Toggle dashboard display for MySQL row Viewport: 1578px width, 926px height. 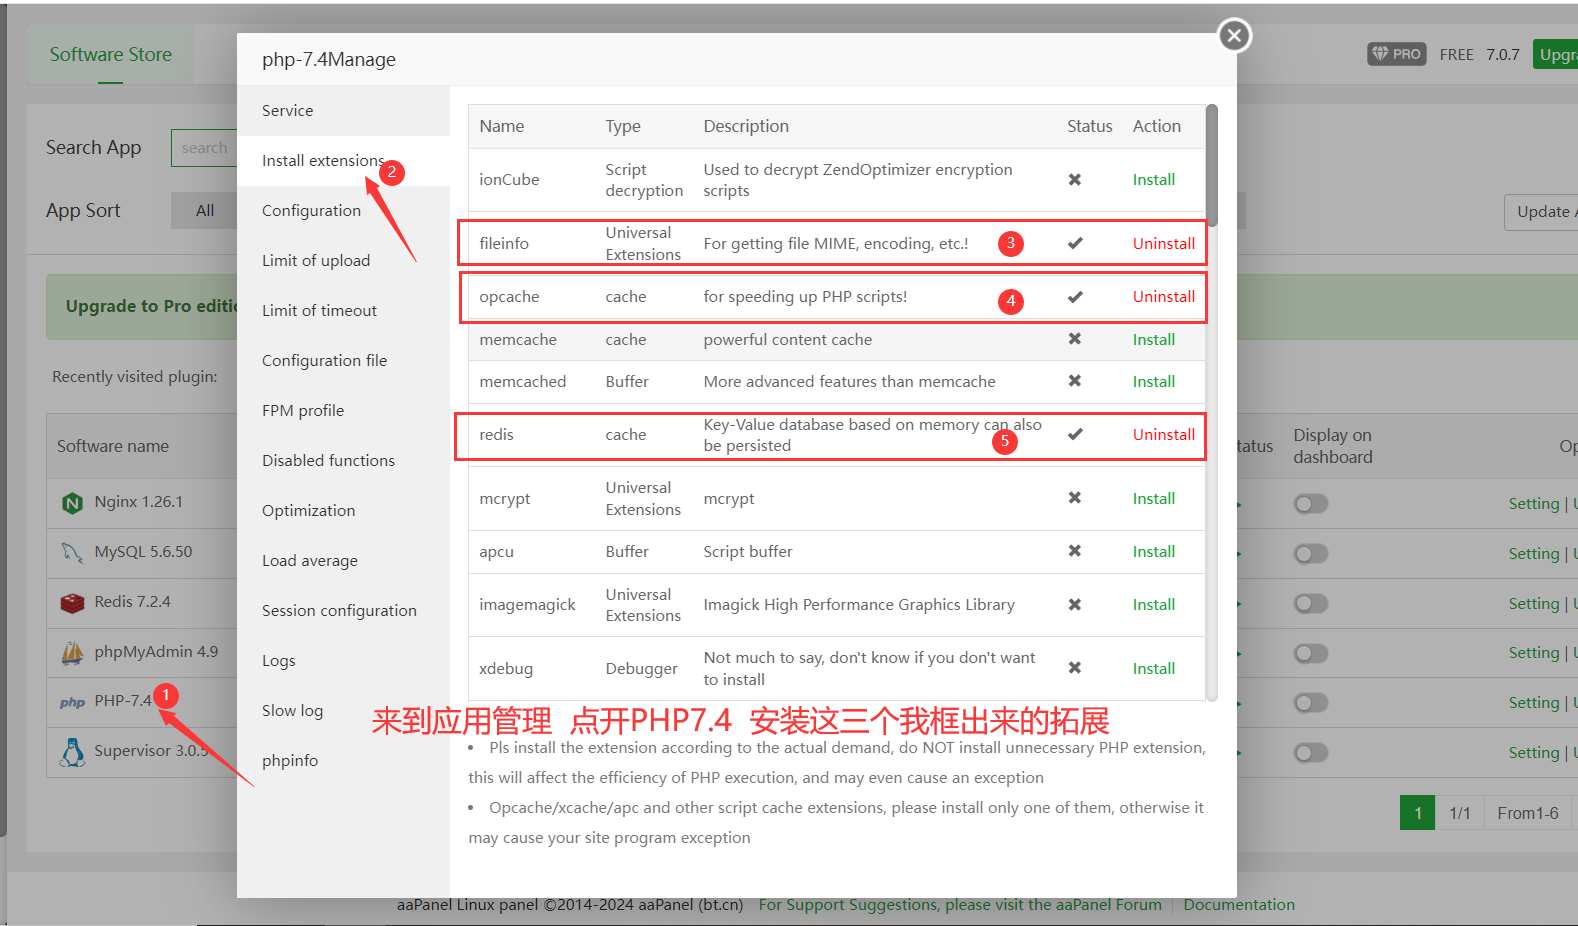1311,553
